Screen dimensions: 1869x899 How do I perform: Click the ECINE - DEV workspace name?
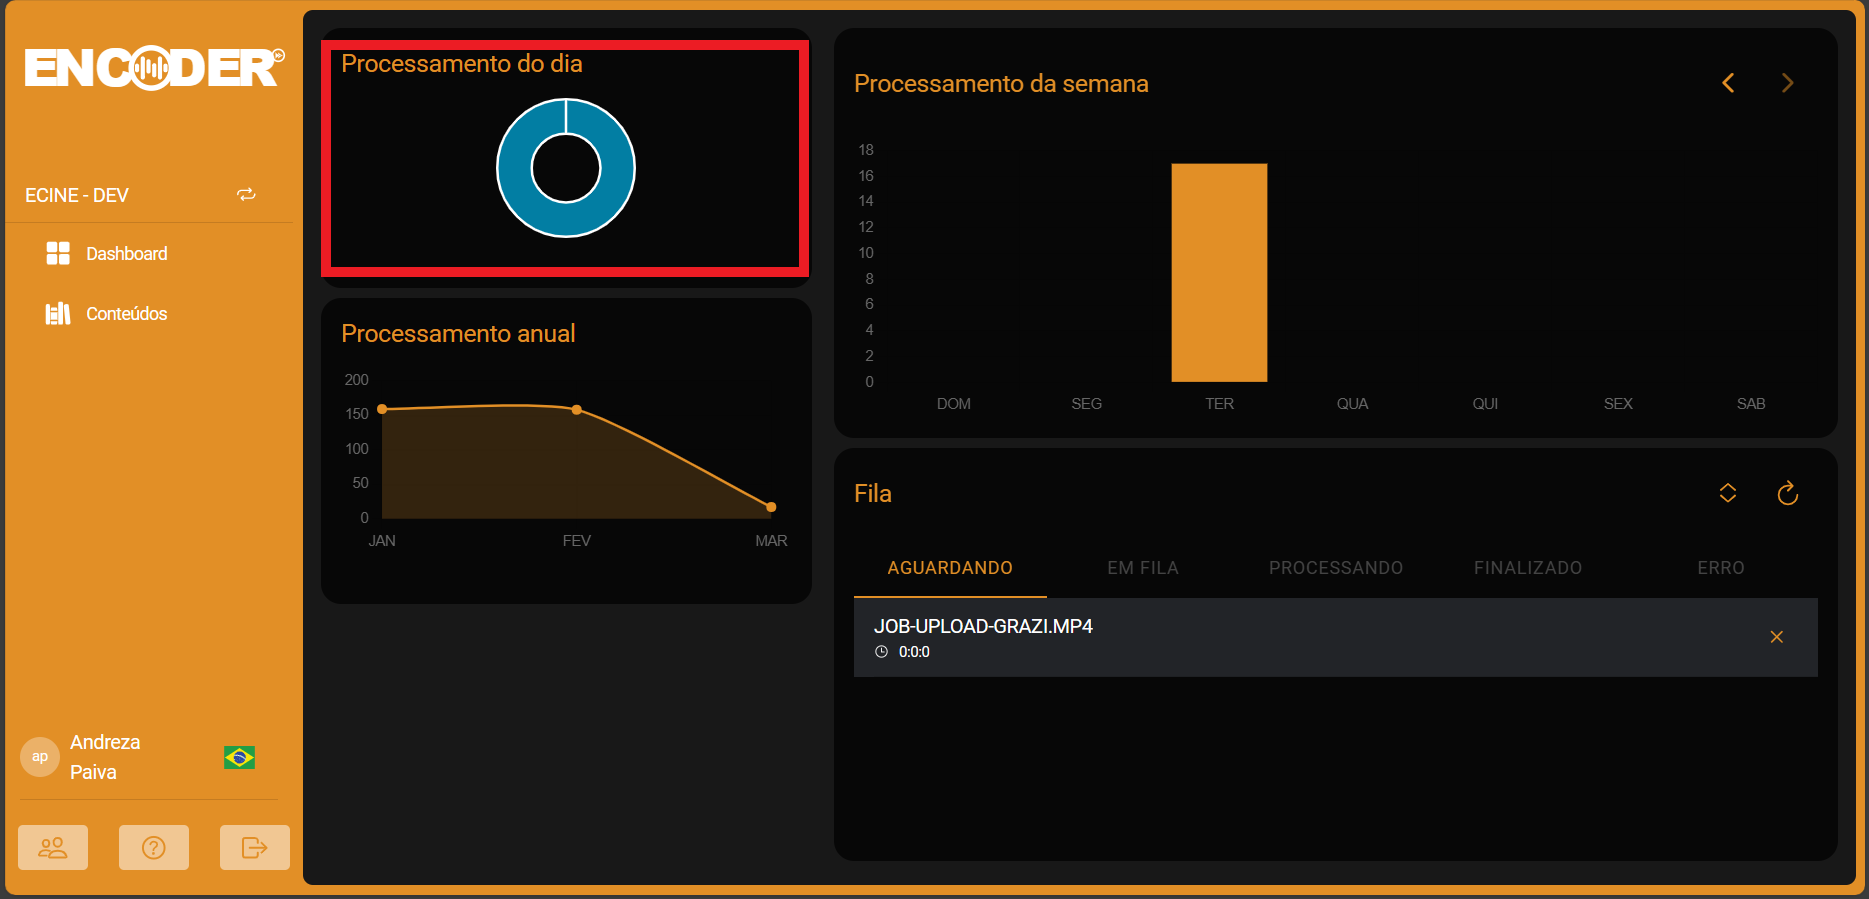(77, 195)
